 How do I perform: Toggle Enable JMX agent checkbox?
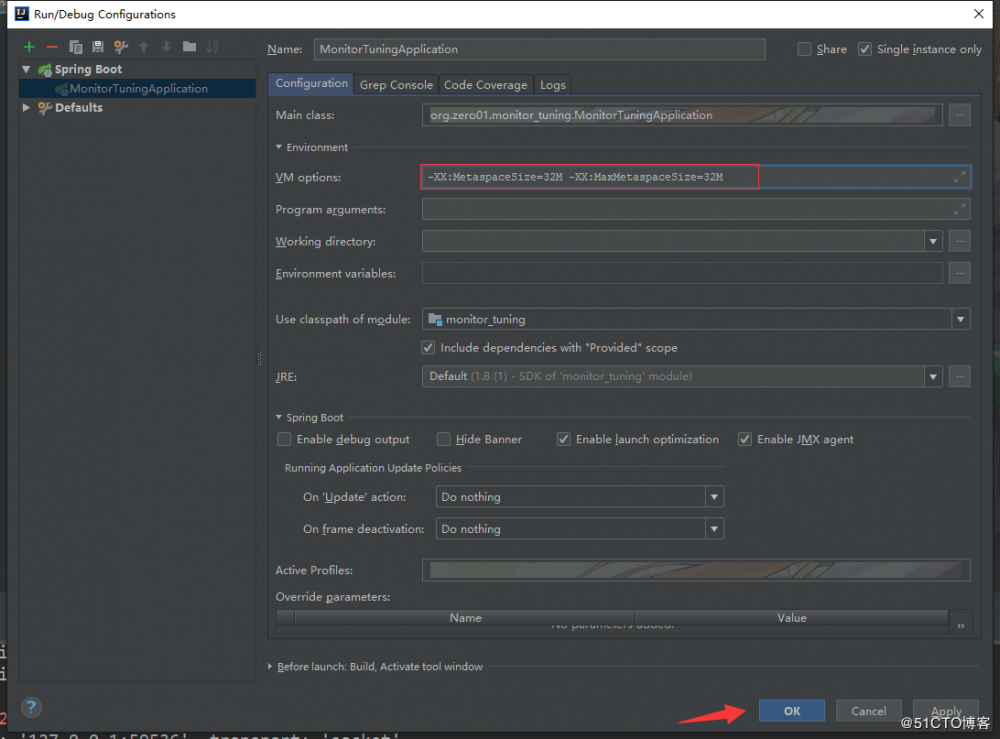tap(744, 439)
